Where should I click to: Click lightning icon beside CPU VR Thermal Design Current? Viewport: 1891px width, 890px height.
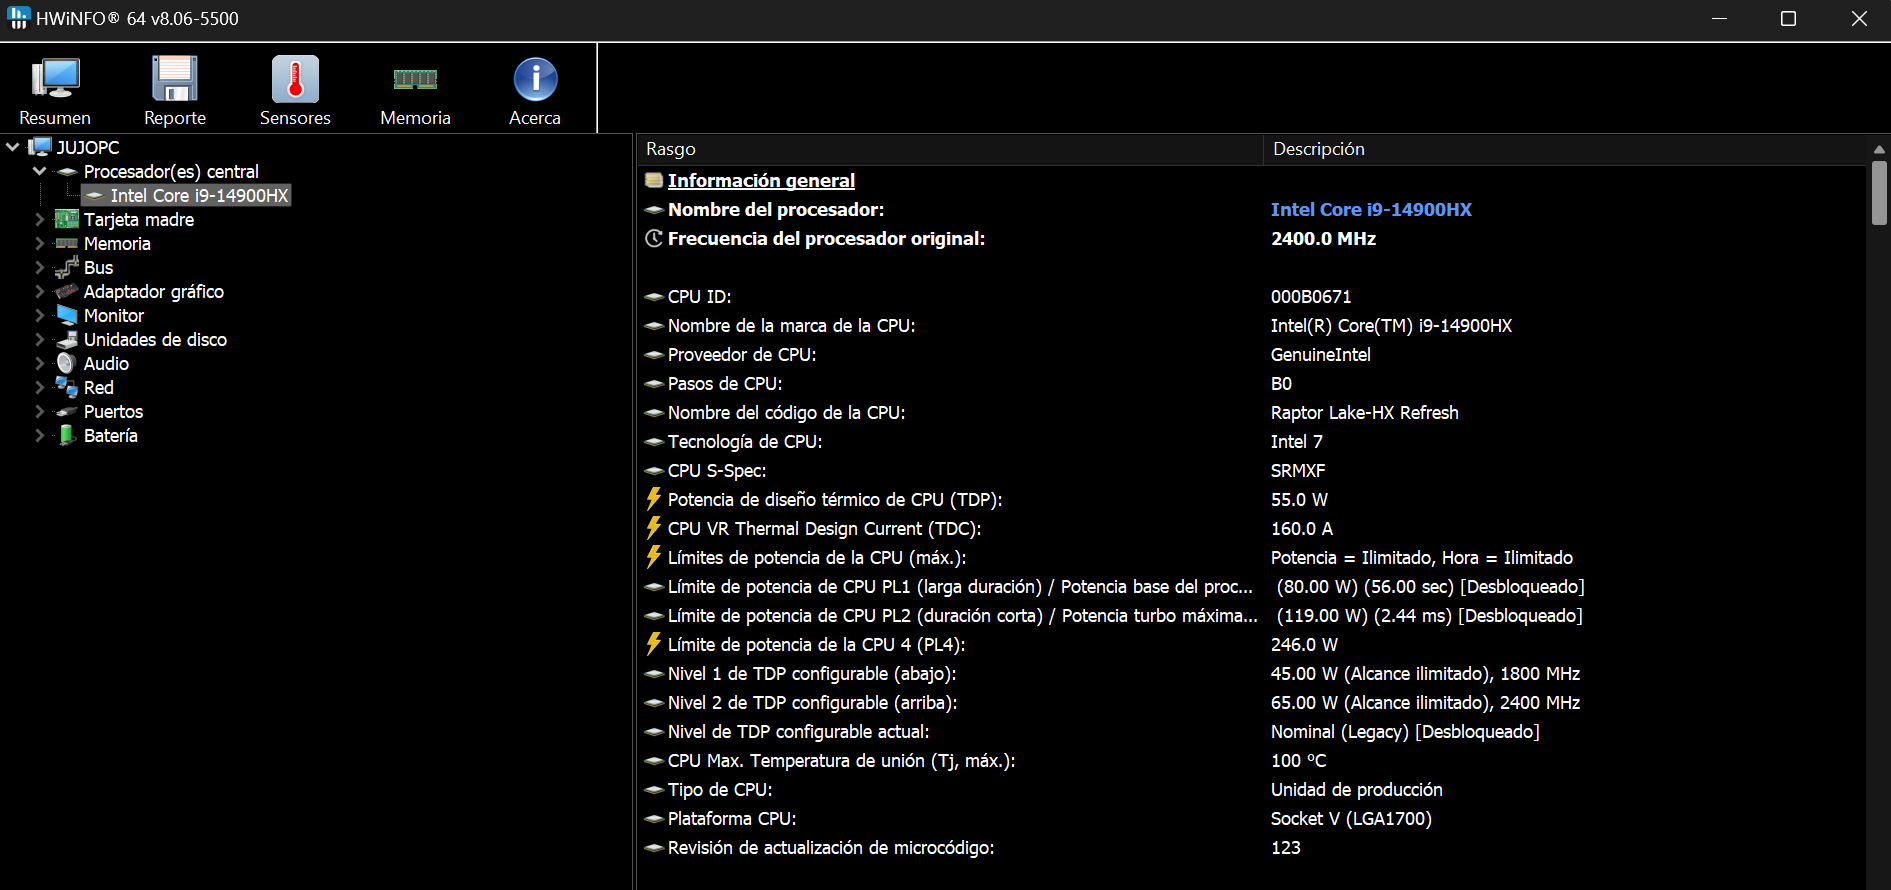pyautogui.click(x=654, y=527)
